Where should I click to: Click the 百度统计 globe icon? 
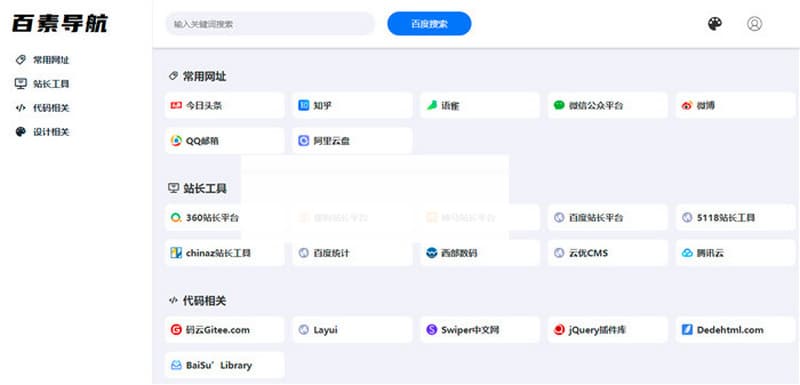(304, 253)
